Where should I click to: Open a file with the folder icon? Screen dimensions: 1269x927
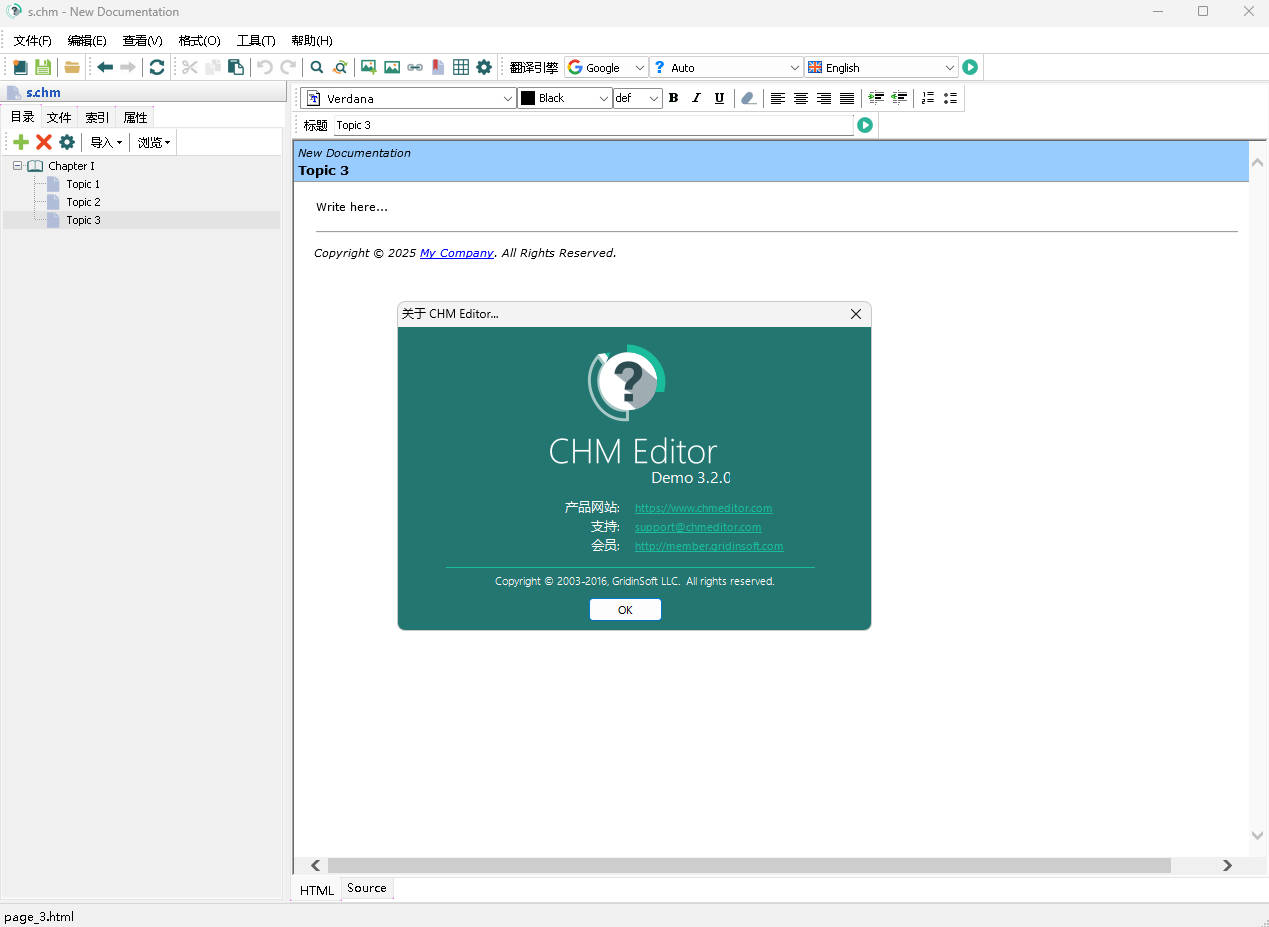72,67
